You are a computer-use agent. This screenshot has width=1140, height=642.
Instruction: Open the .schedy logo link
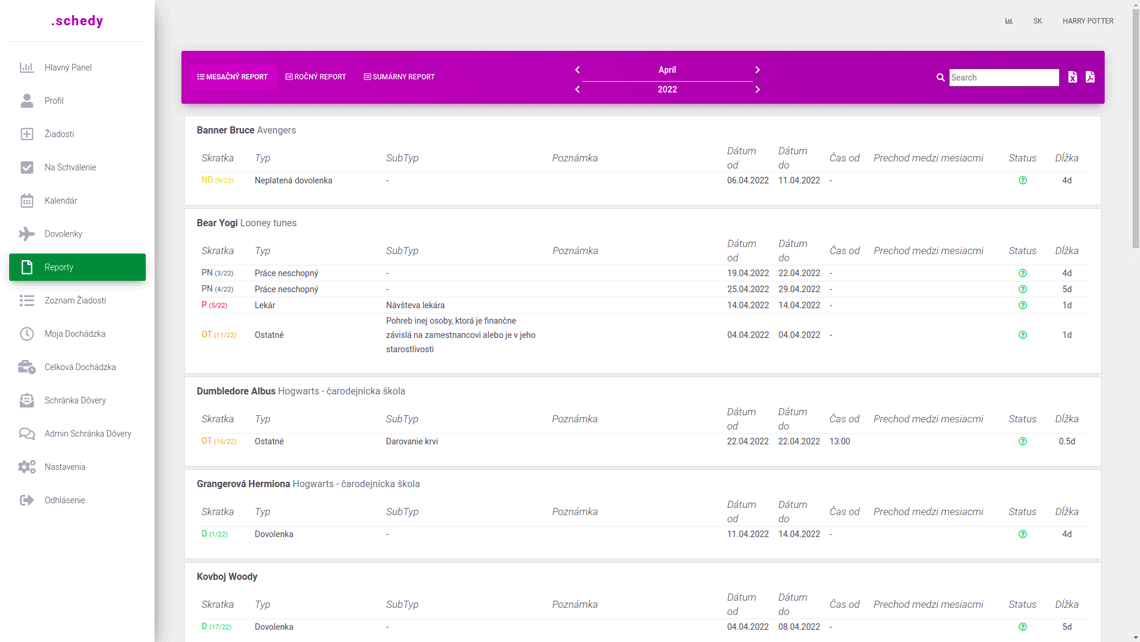77,21
